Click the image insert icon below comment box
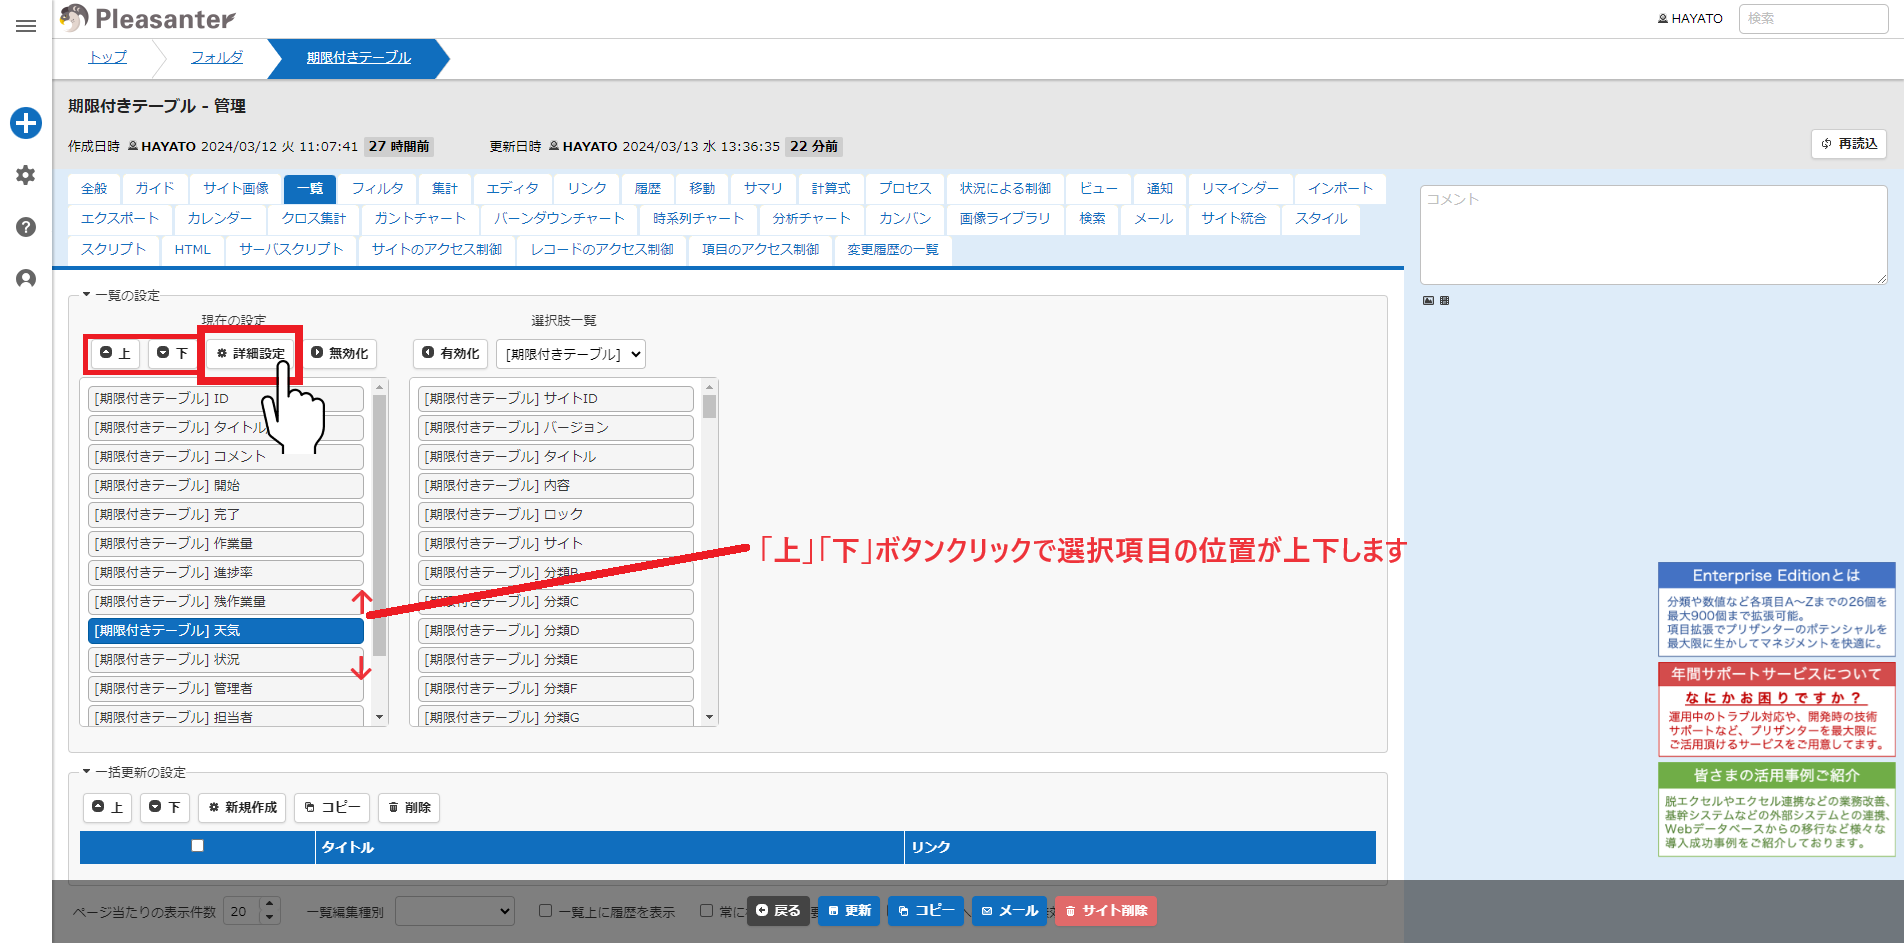The height and width of the screenshot is (943, 1904). tap(1428, 300)
